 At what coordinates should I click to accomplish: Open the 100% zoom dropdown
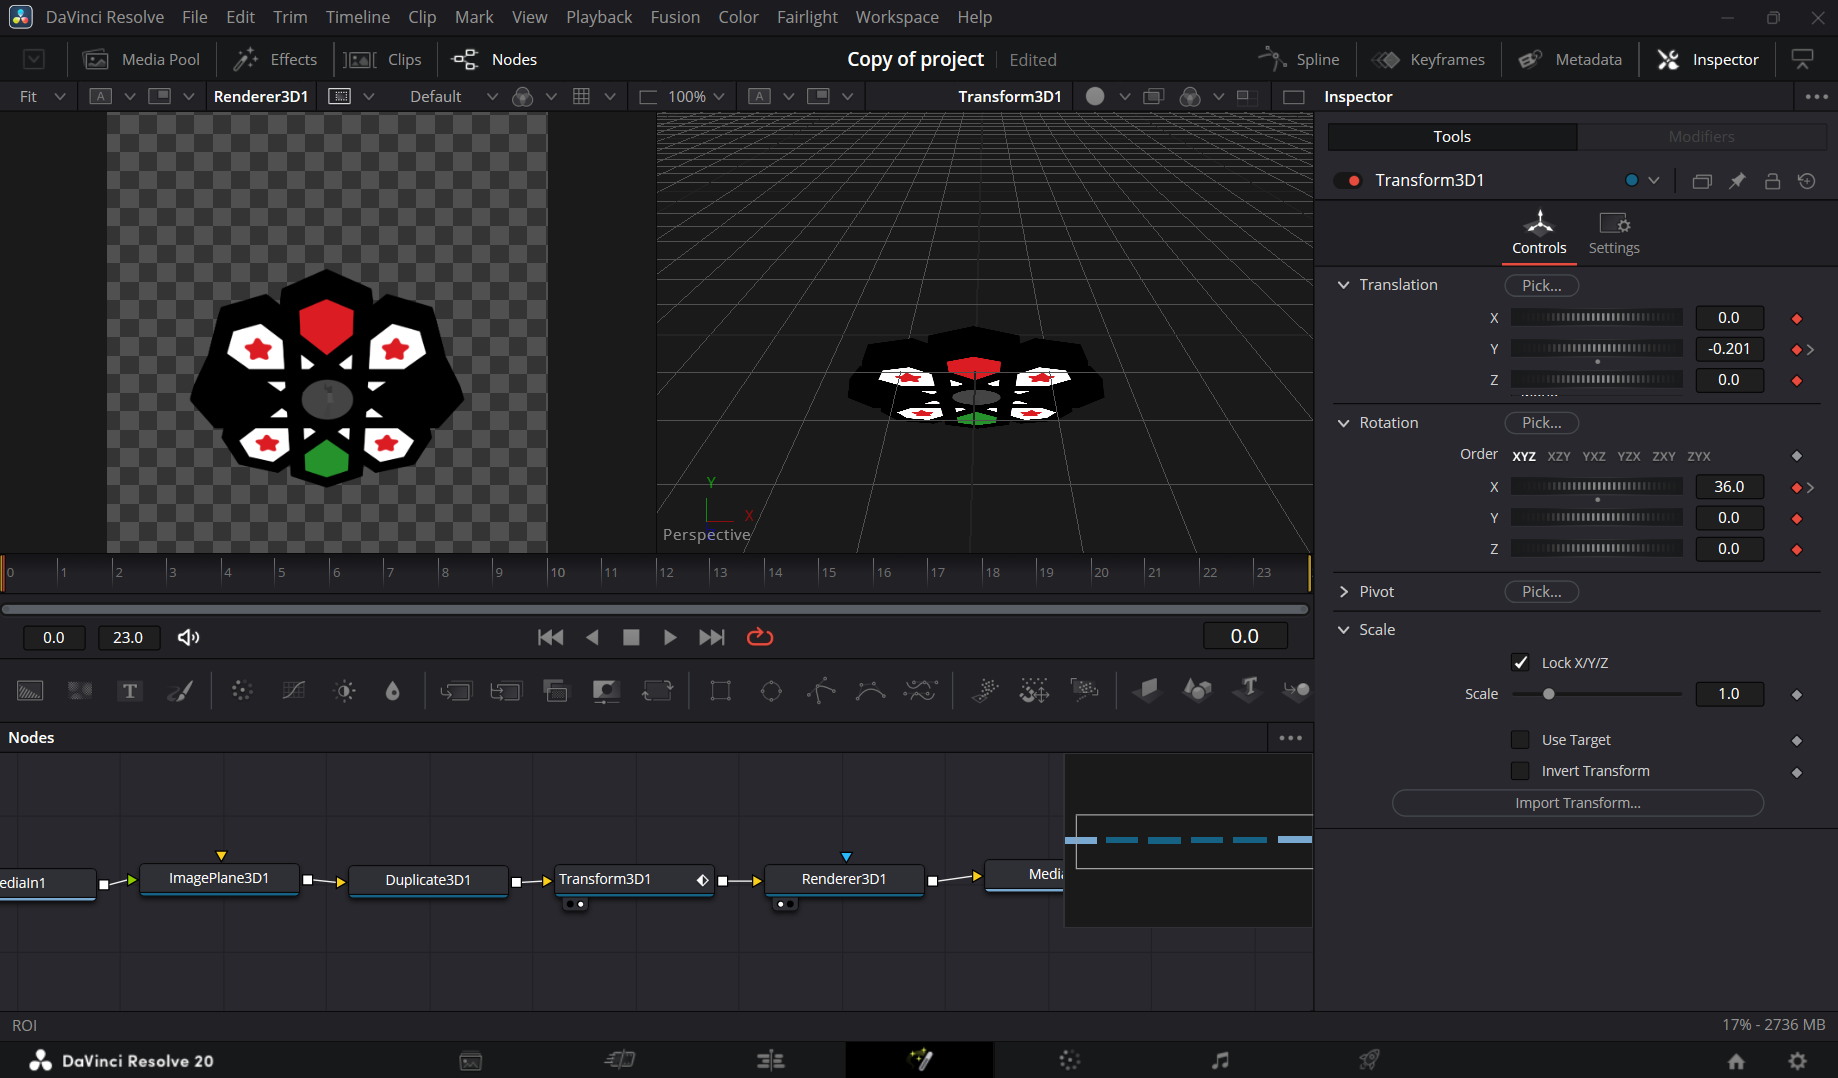(x=696, y=96)
